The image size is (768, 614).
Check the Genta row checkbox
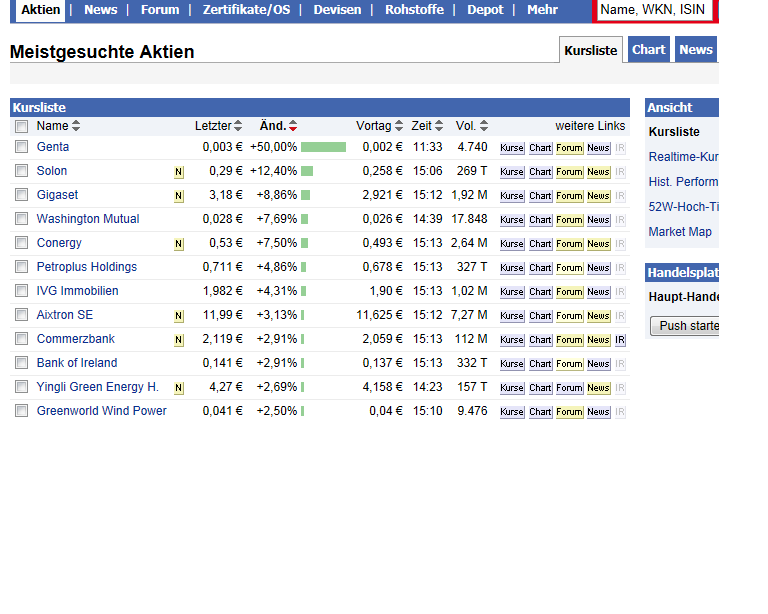22,147
